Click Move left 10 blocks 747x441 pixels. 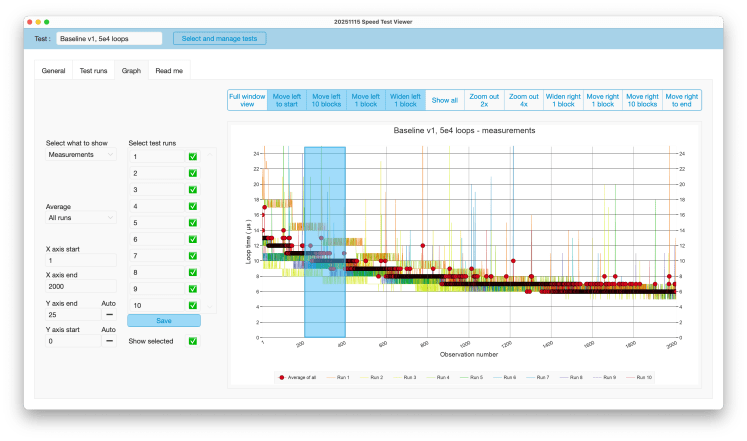326,100
